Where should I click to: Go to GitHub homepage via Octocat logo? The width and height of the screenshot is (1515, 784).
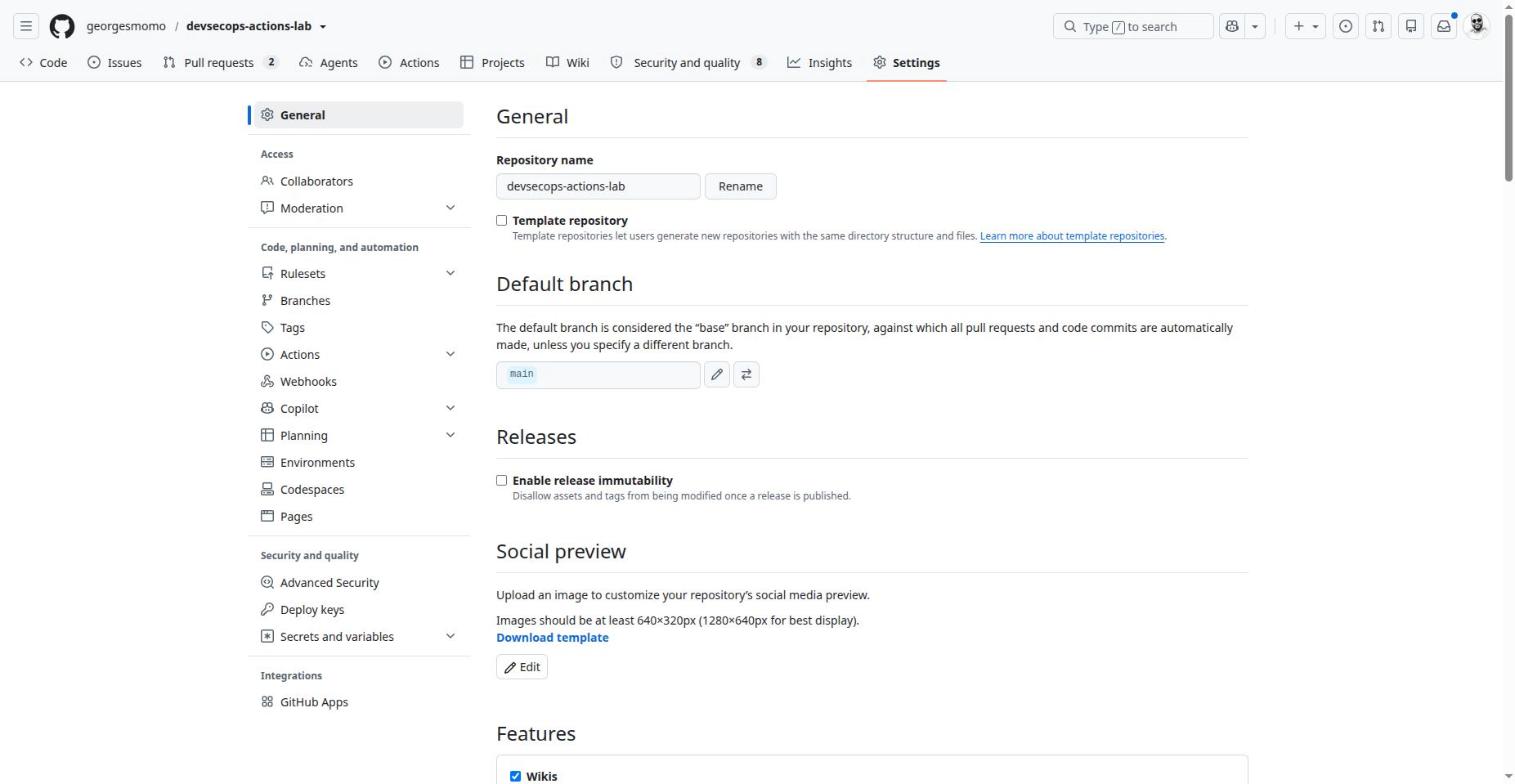tap(62, 26)
